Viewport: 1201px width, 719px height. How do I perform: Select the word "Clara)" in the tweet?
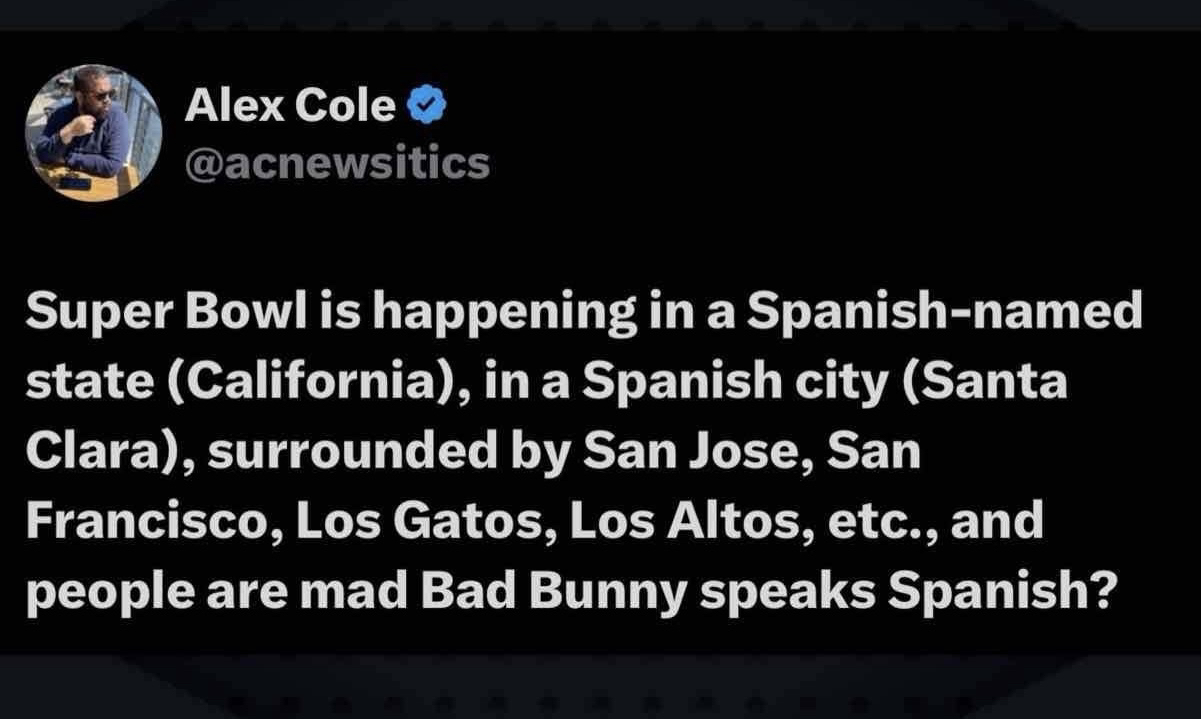(91, 453)
